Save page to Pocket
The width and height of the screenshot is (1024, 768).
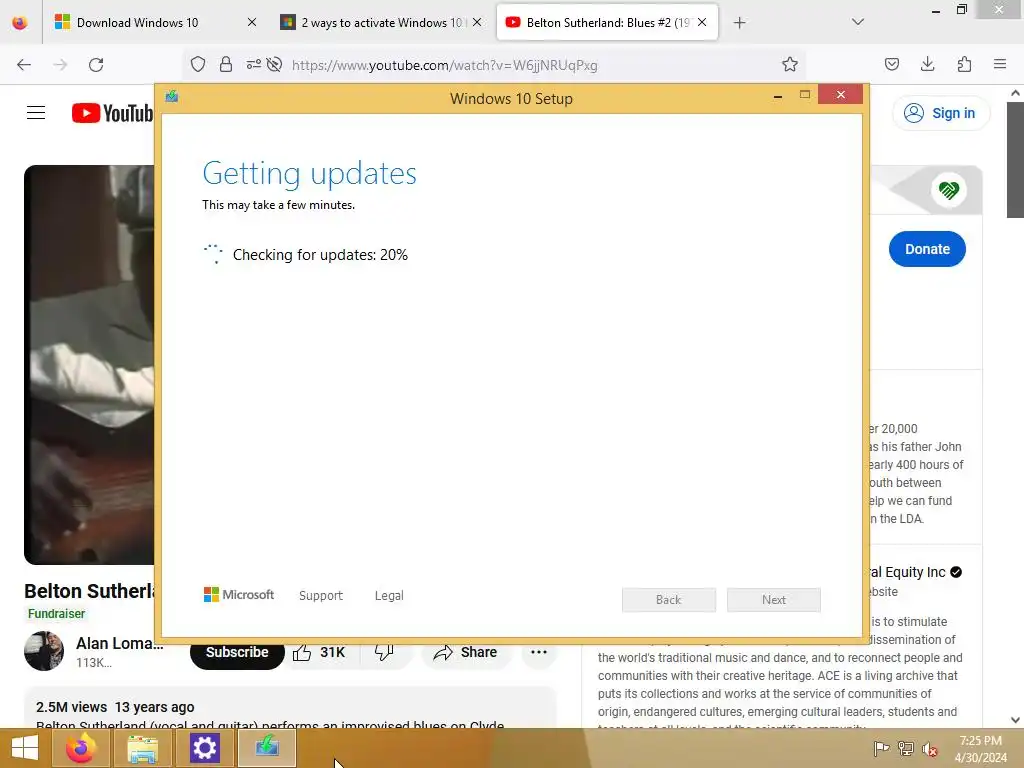[x=891, y=64]
